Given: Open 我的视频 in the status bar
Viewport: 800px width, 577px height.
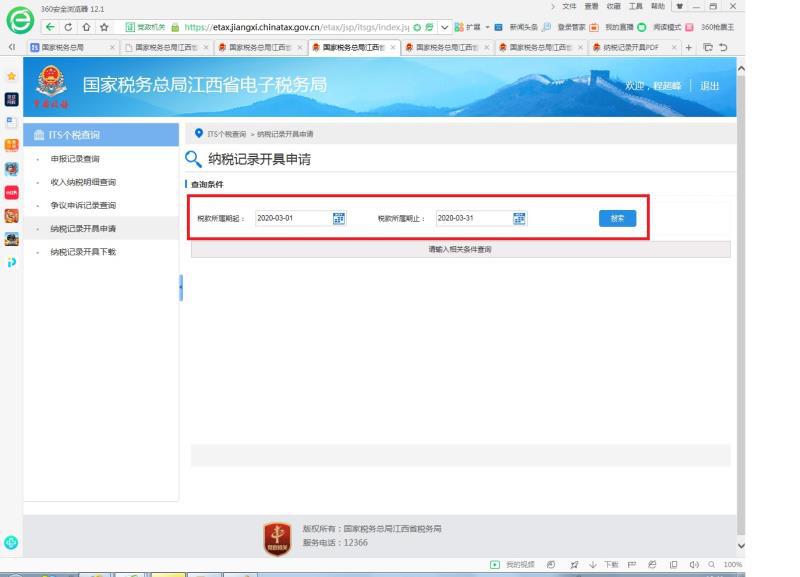Looking at the screenshot, I should pyautogui.click(x=513, y=564).
